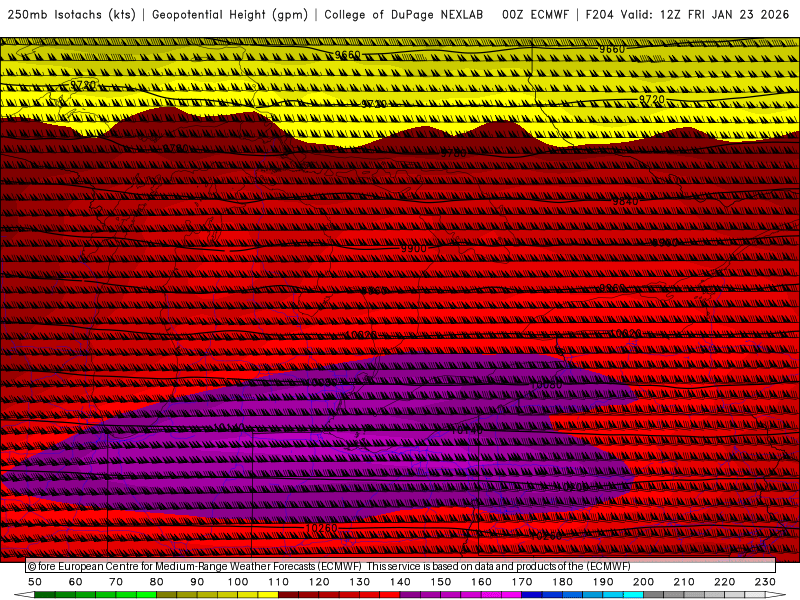
Task: Click the 210 value on the color scale
Action: (684, 582)
